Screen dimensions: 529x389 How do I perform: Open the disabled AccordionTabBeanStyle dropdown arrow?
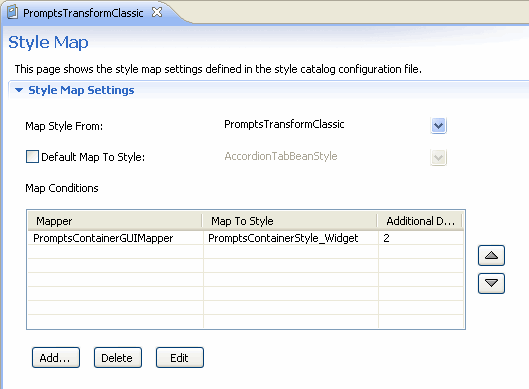(x=438, y=157)
